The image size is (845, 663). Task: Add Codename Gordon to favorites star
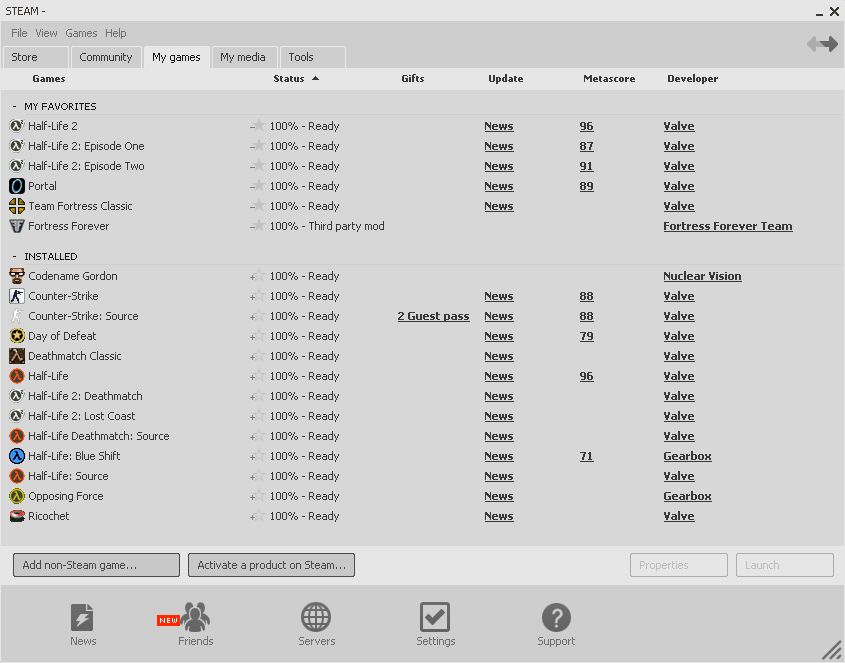tap(257, 276)
